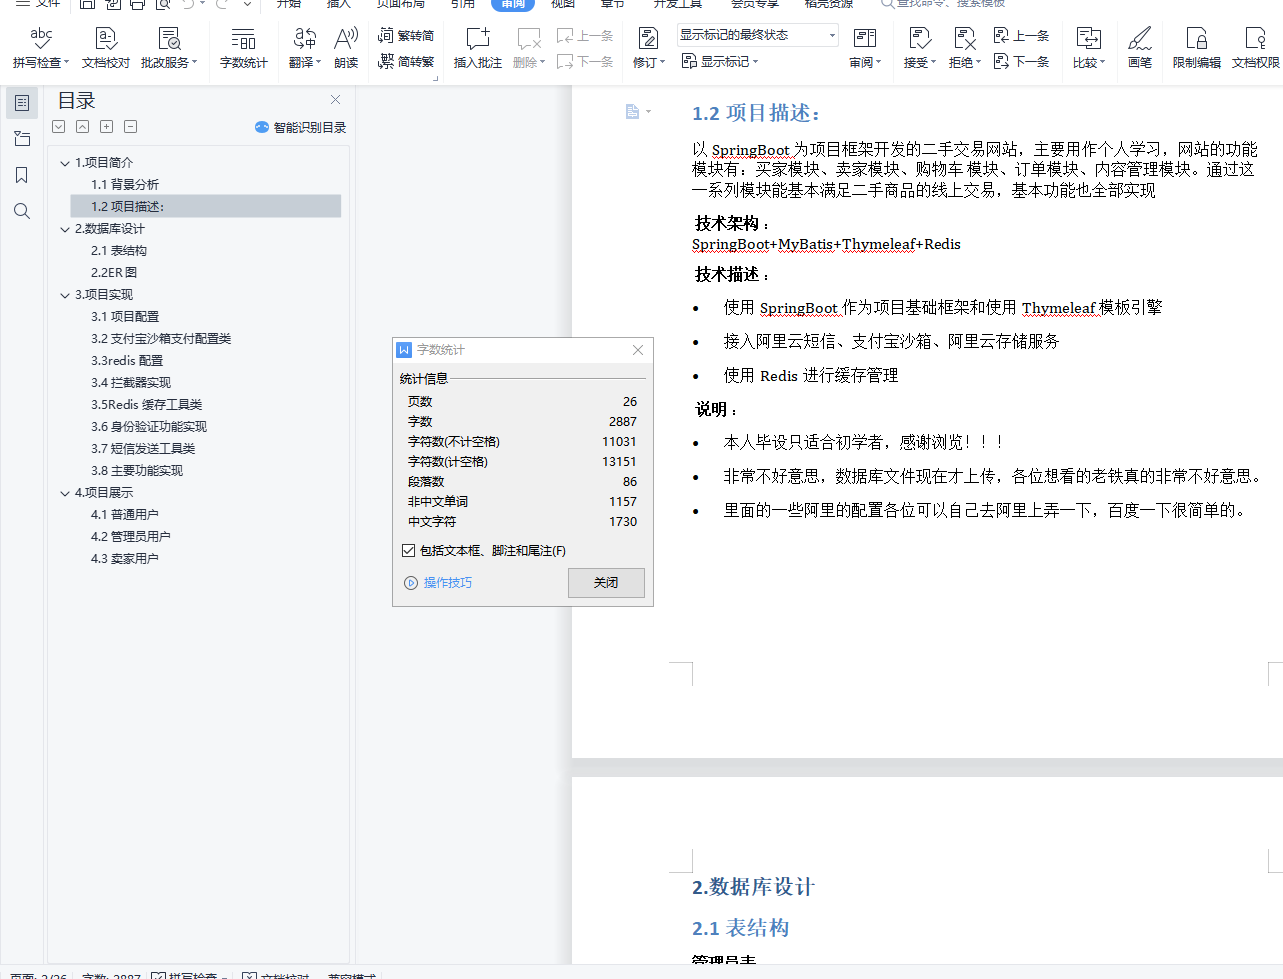Jump to 3.2 支付宝沙箱支付配置类 in outline
This screenshot has height=979, width=1283.
161,339
